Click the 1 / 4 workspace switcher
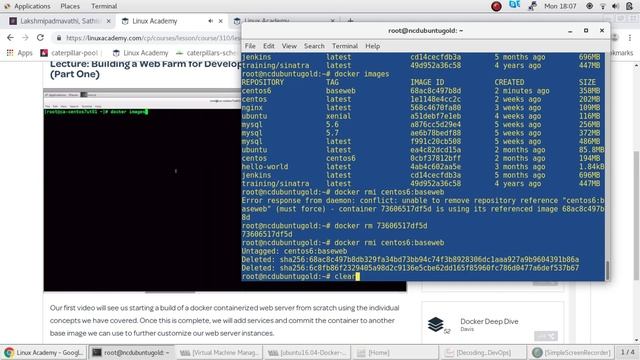The image size is (640, 360). (x=627, y=352)
